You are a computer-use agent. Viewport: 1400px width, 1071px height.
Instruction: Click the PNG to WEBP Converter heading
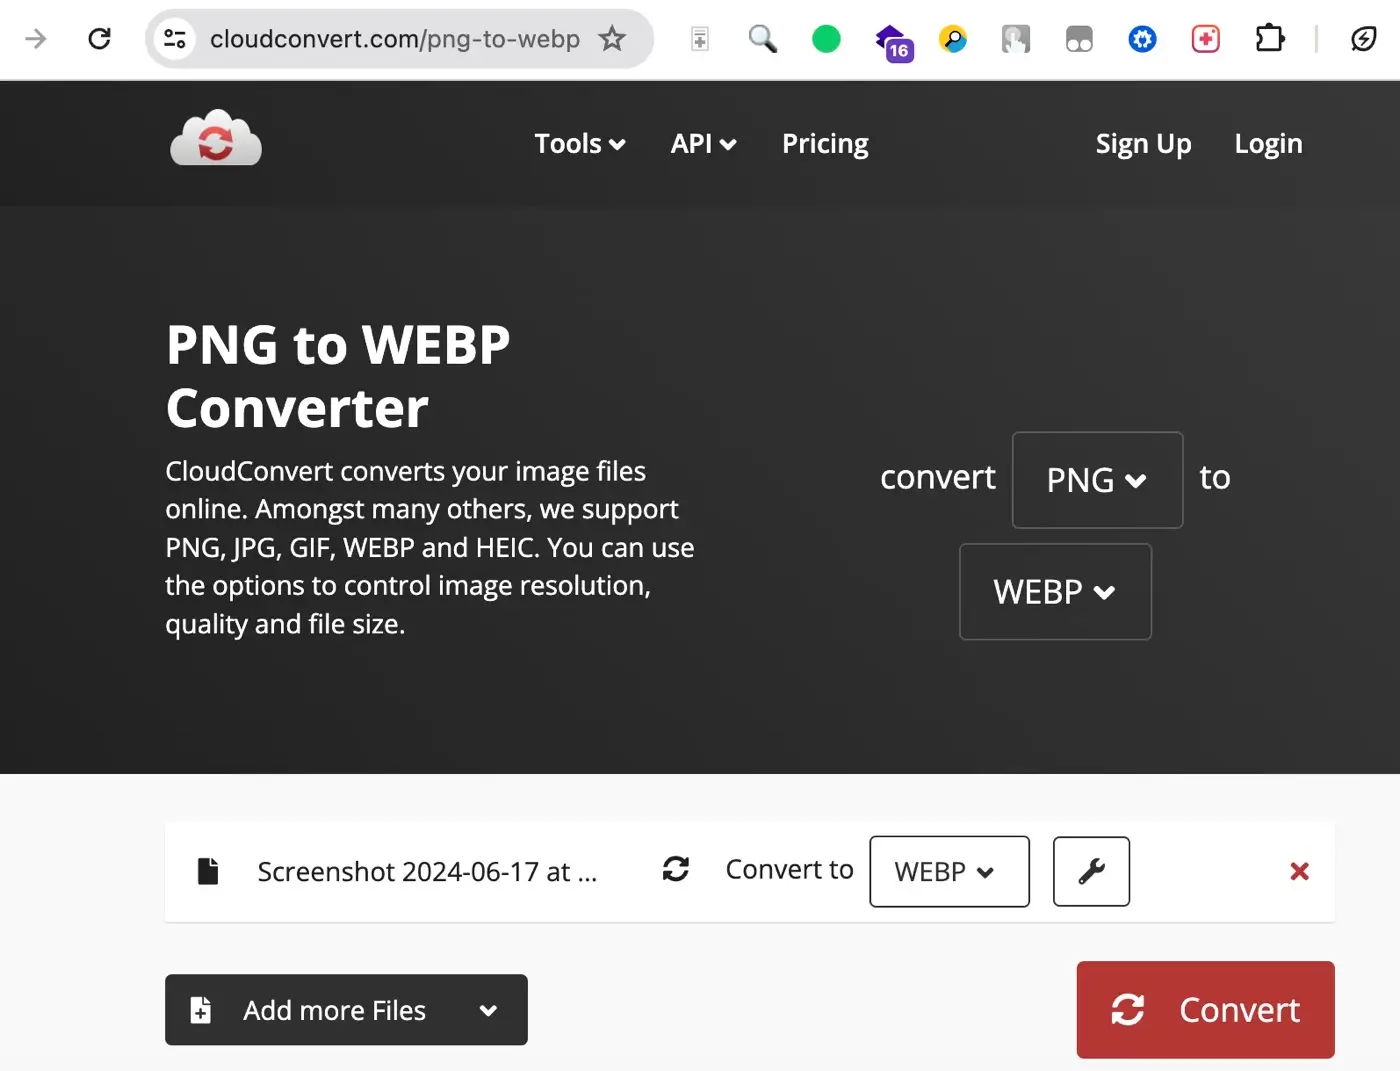click(338, 376)
